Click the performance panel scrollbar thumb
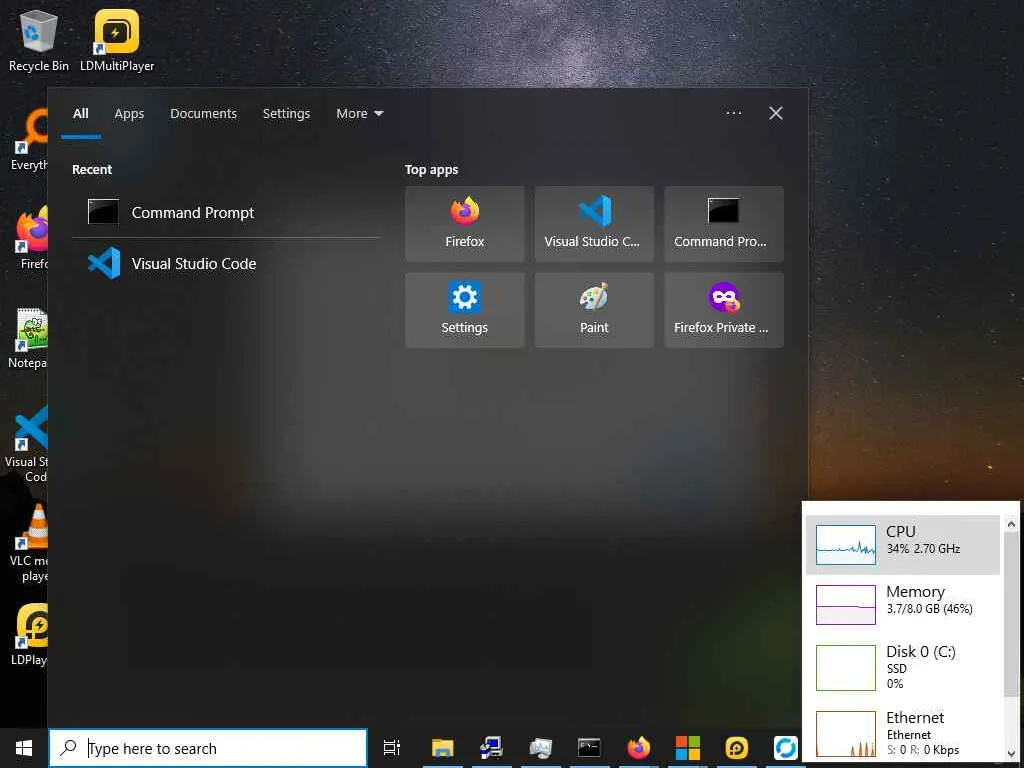The height and width of the screenshot is (768, 1024). 1011,614
